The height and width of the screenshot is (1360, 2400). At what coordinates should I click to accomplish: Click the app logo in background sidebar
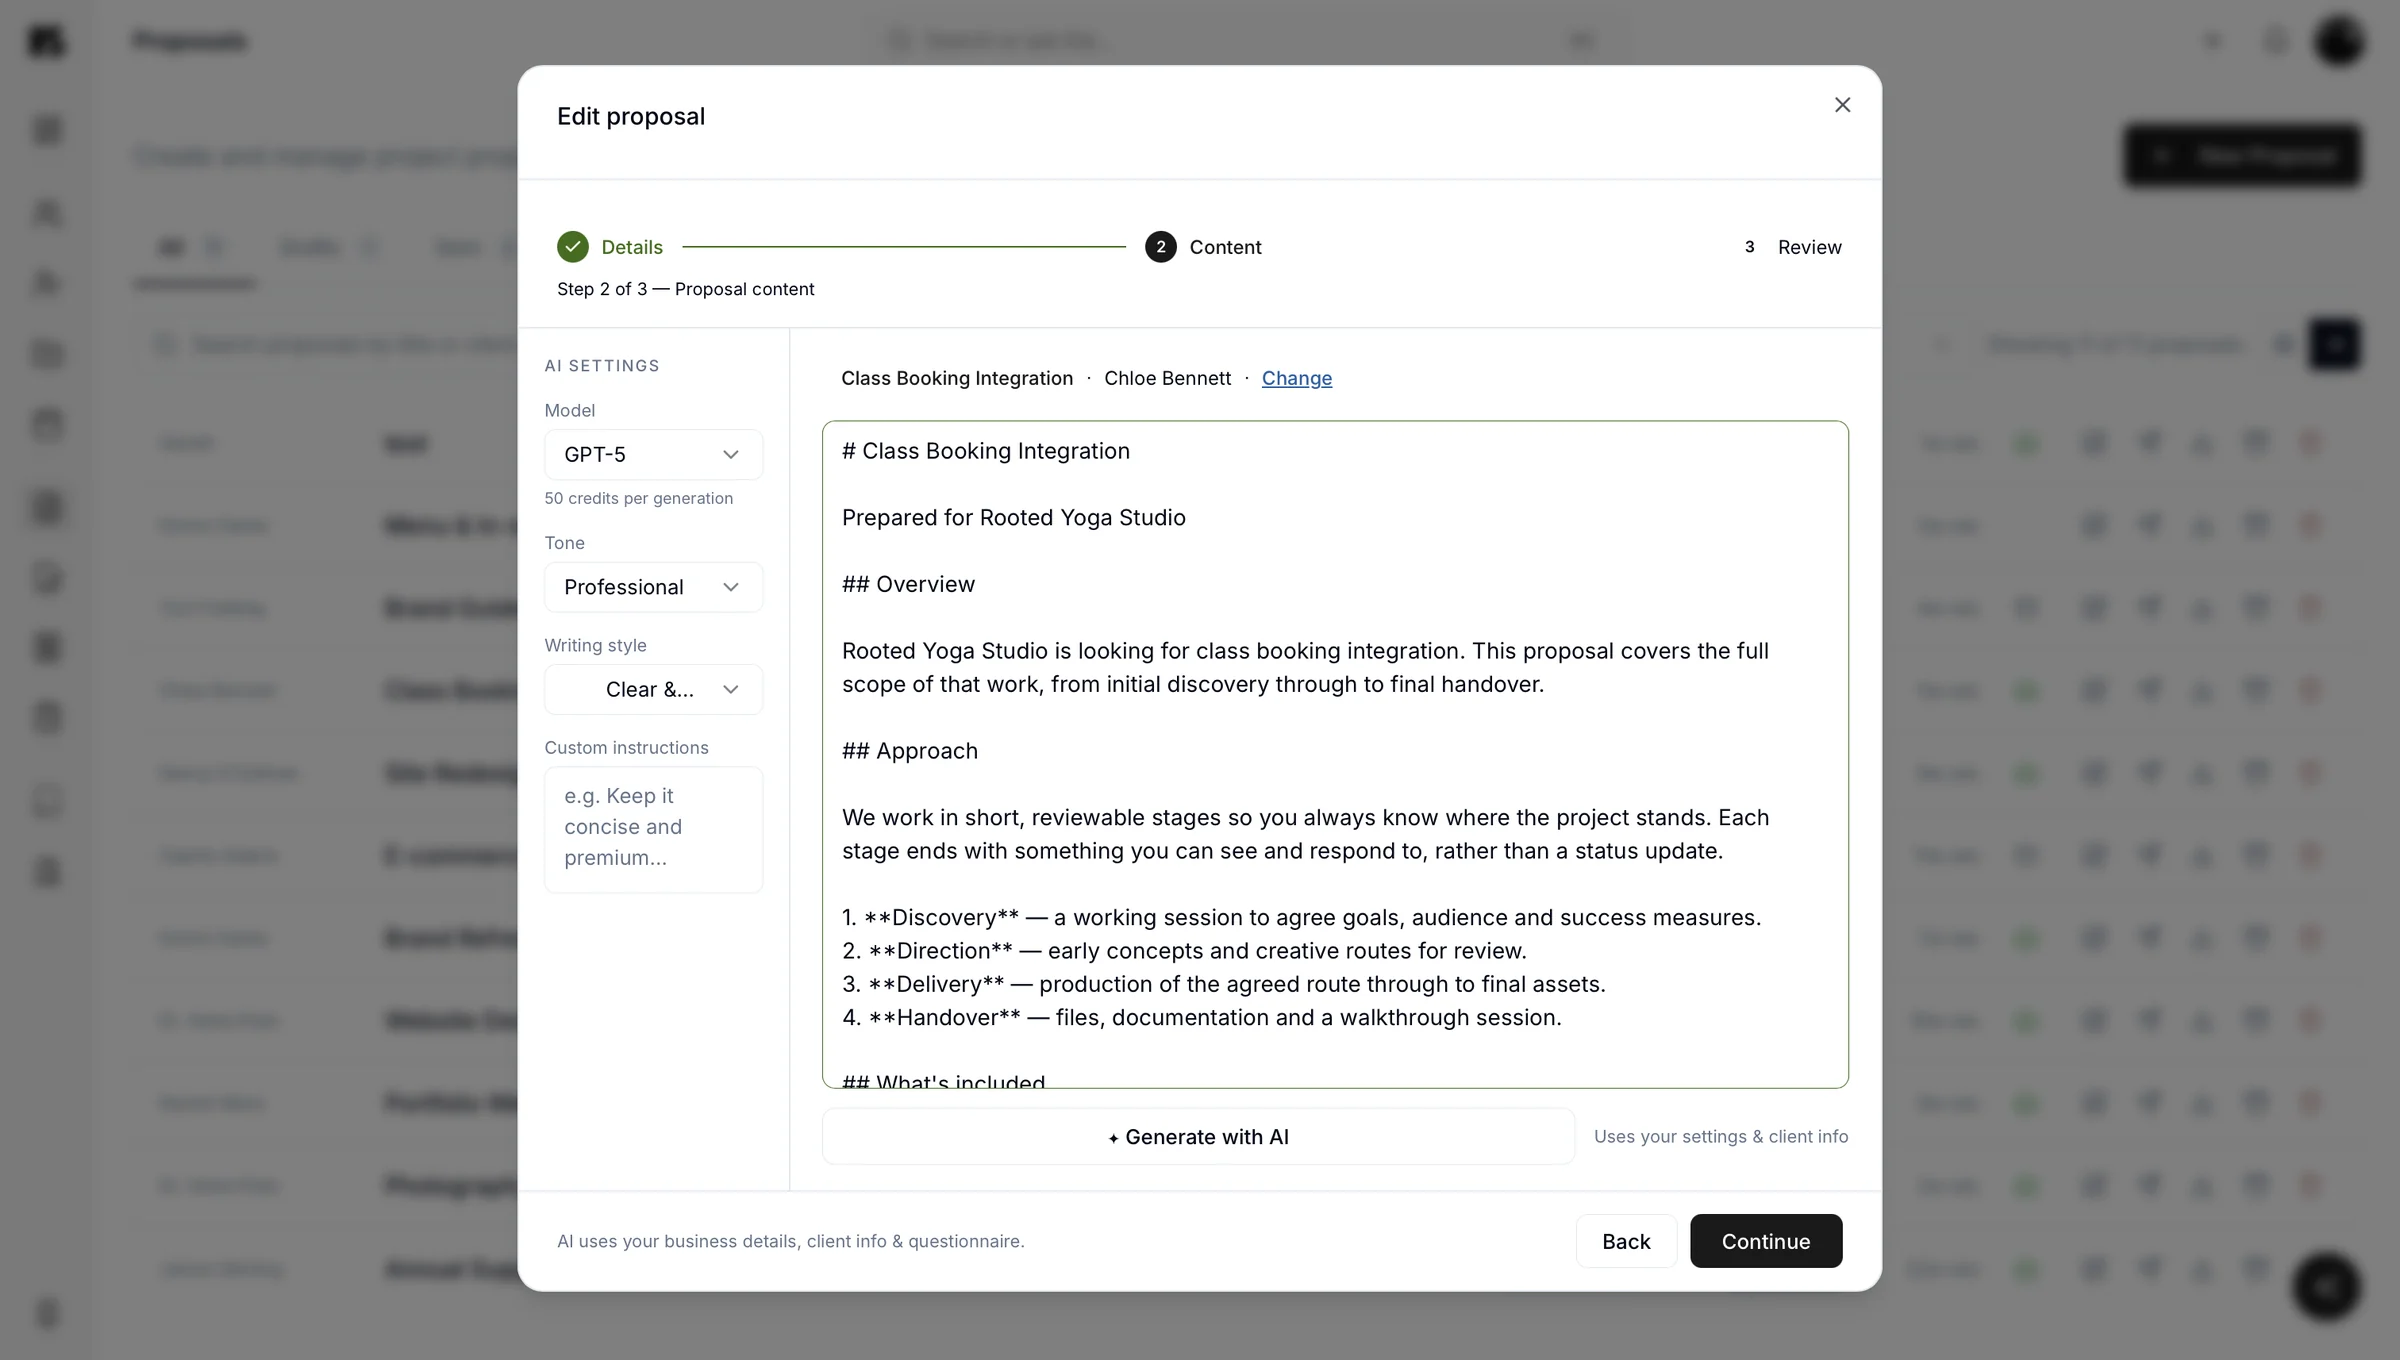click(x=46, y=41)
